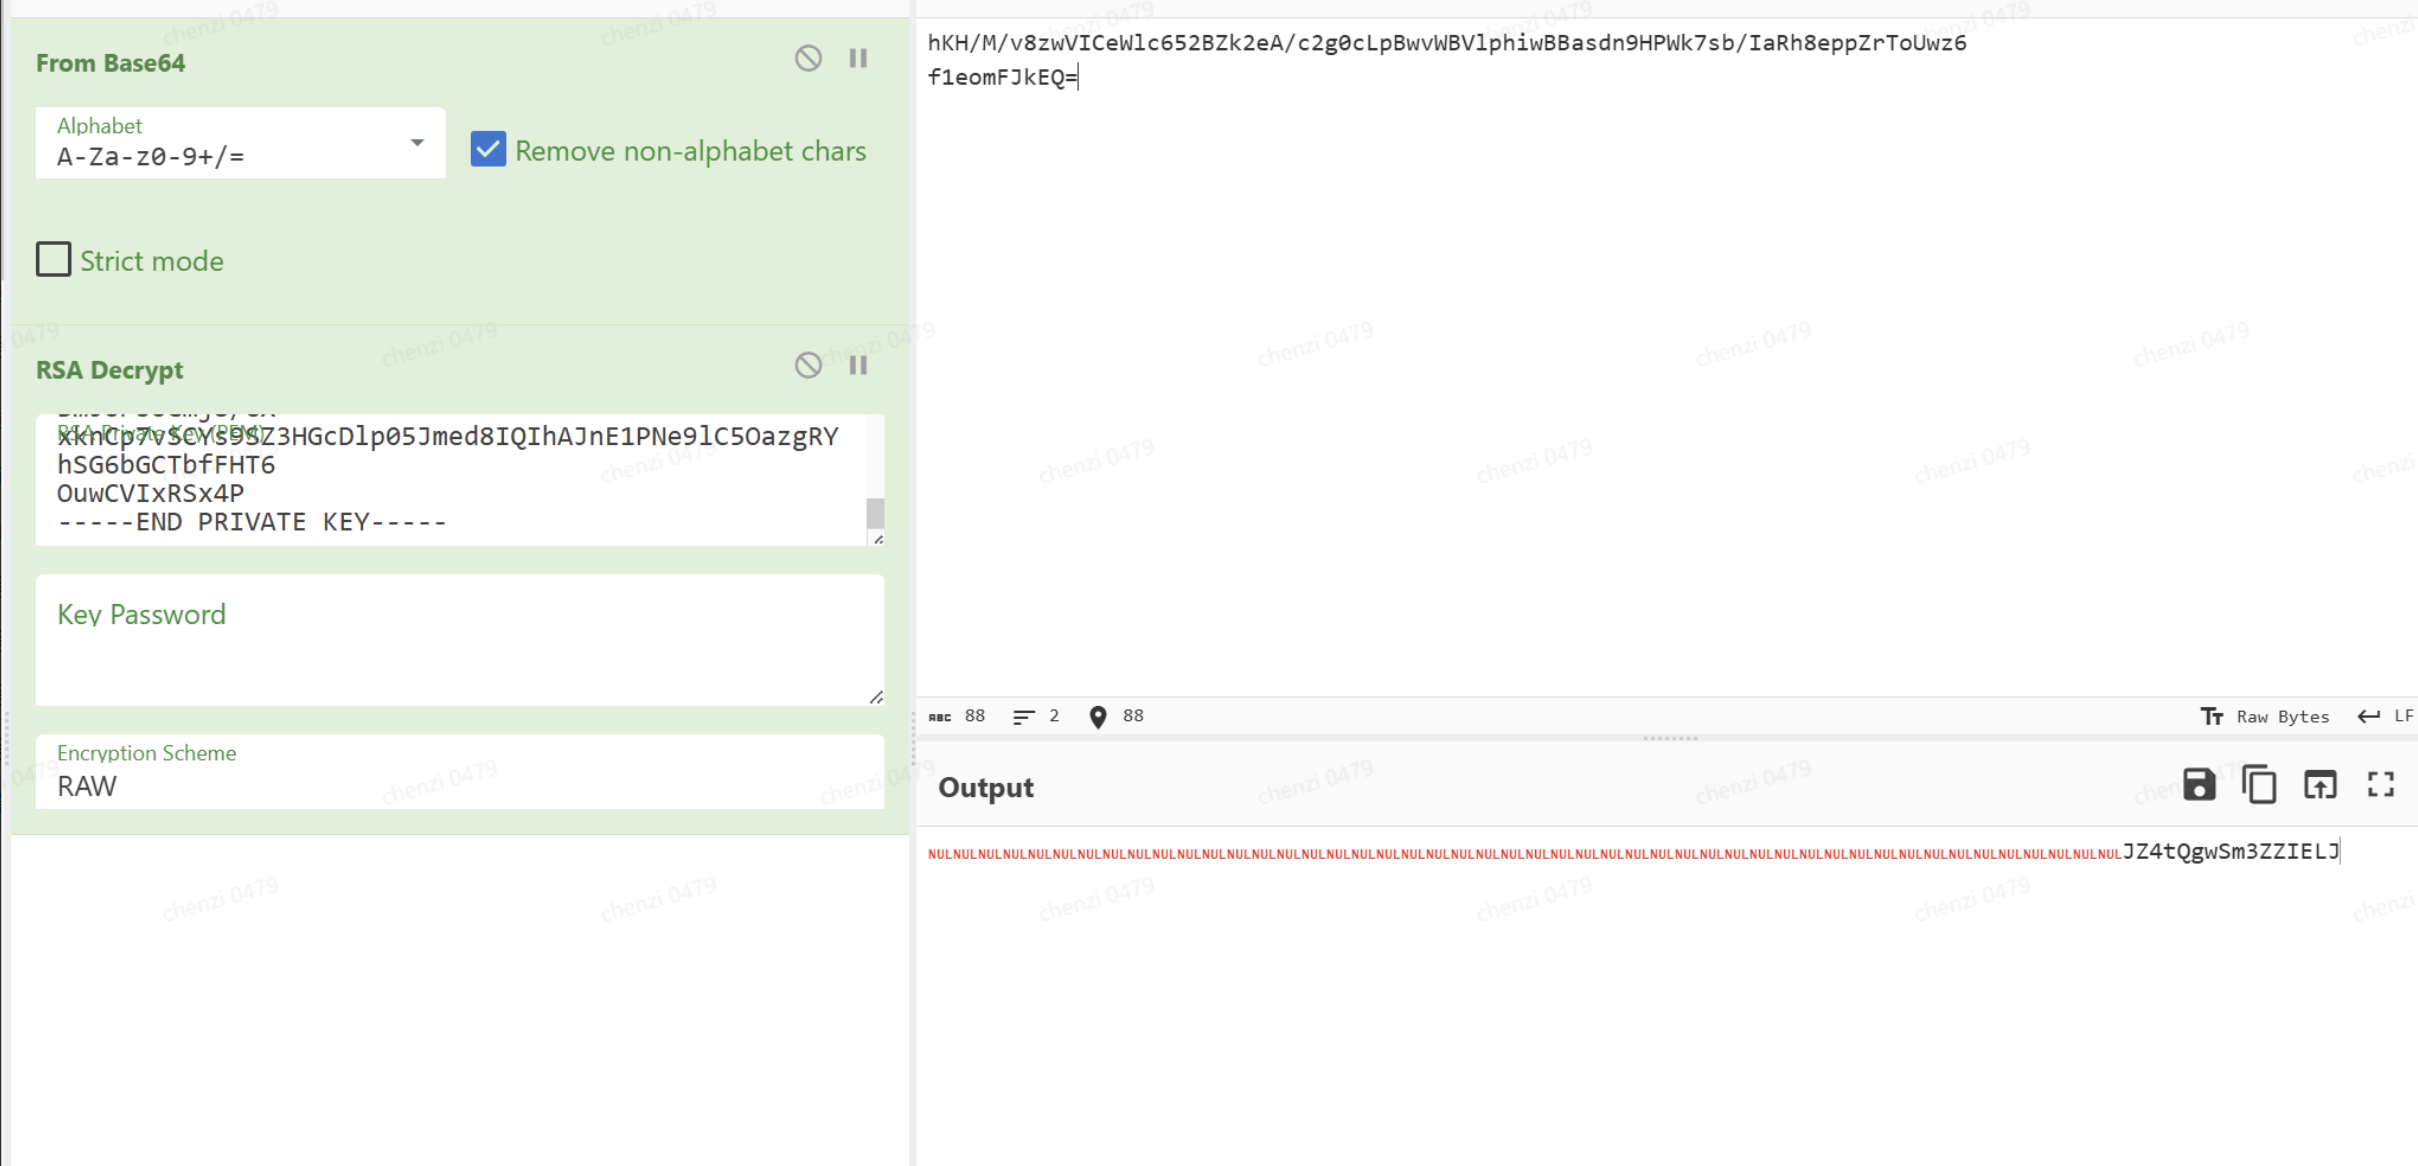
Task: Uncheck Remove non-alphabet chars
Action: tap(488, 150)
